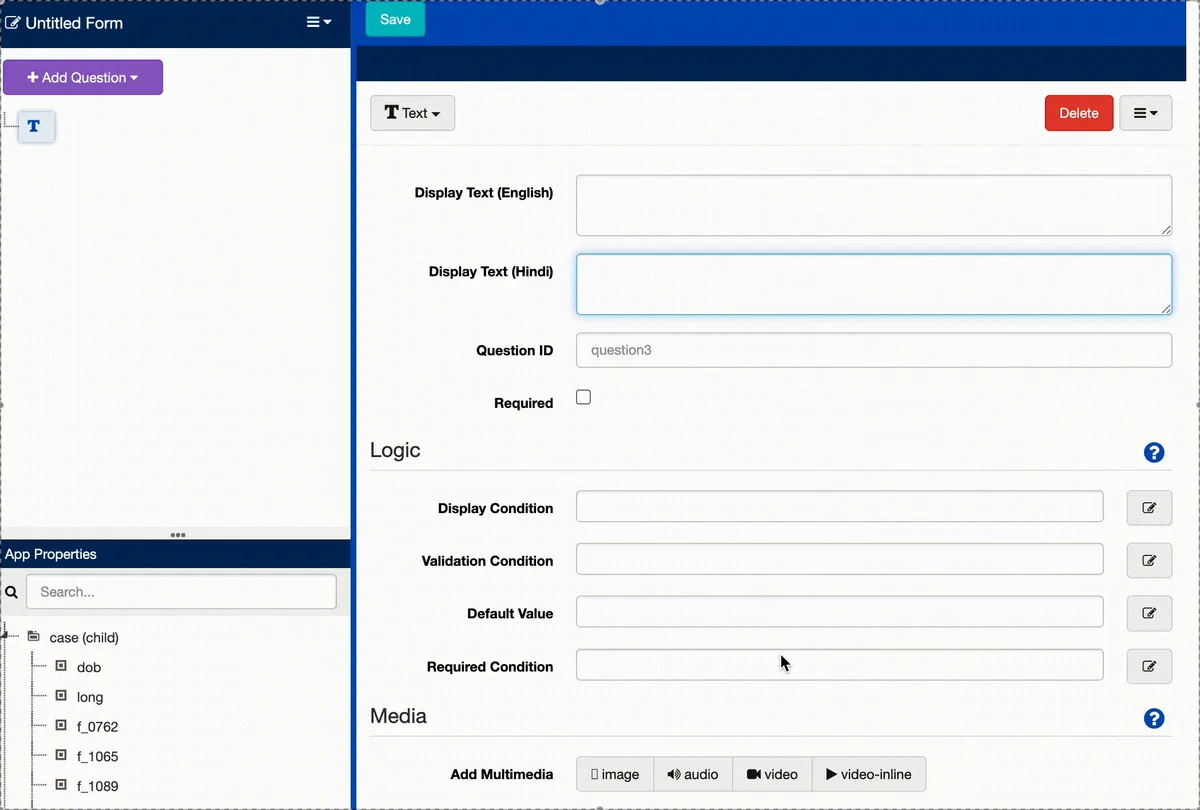This screenshot has width=1200, height=810.
Task: Toggle the Required checkbox
Action: coord(584,397)
